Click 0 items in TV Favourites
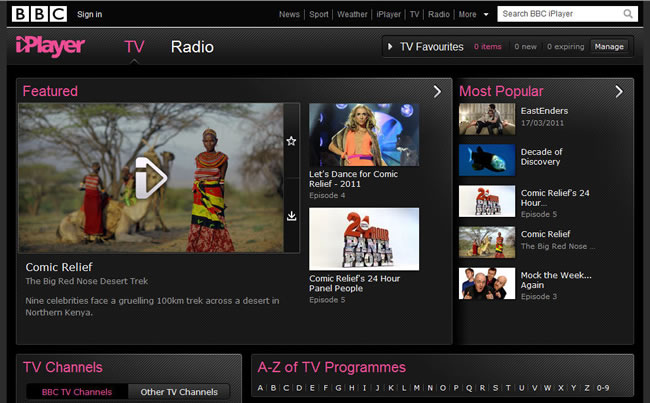The height and width of the screenshot is (403, 650). click(488, 46)
